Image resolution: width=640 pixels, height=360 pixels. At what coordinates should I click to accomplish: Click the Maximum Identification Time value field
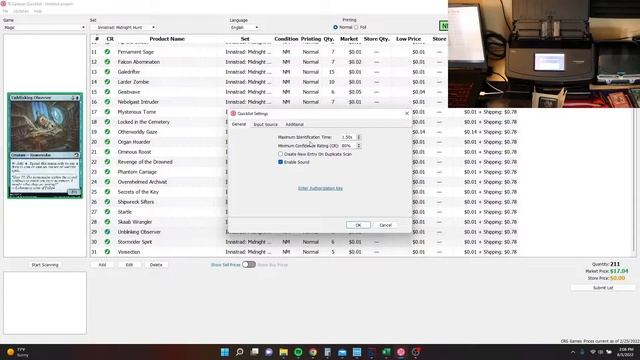pyautogui.click(x=349, y=137)
